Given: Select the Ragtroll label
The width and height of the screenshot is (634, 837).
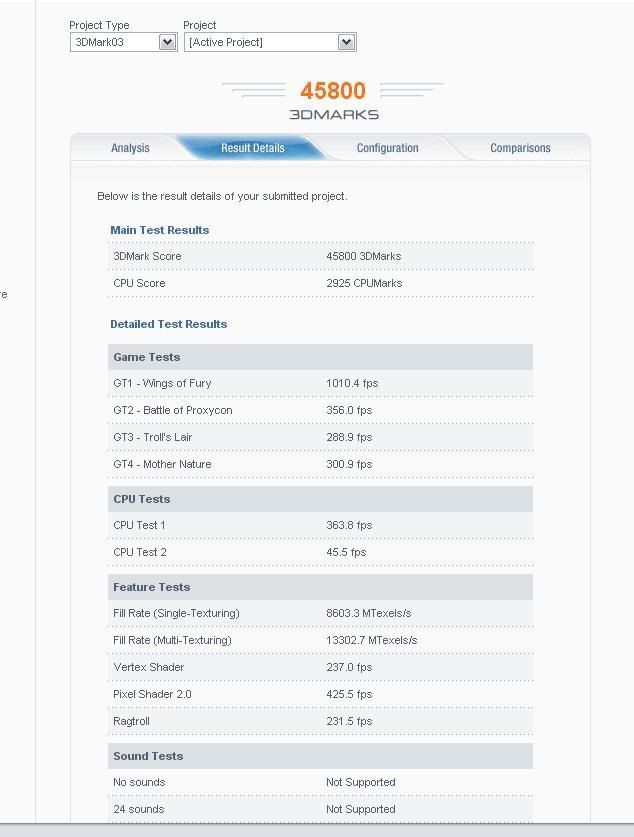Looking at the screenshot, I should (131, 721).
